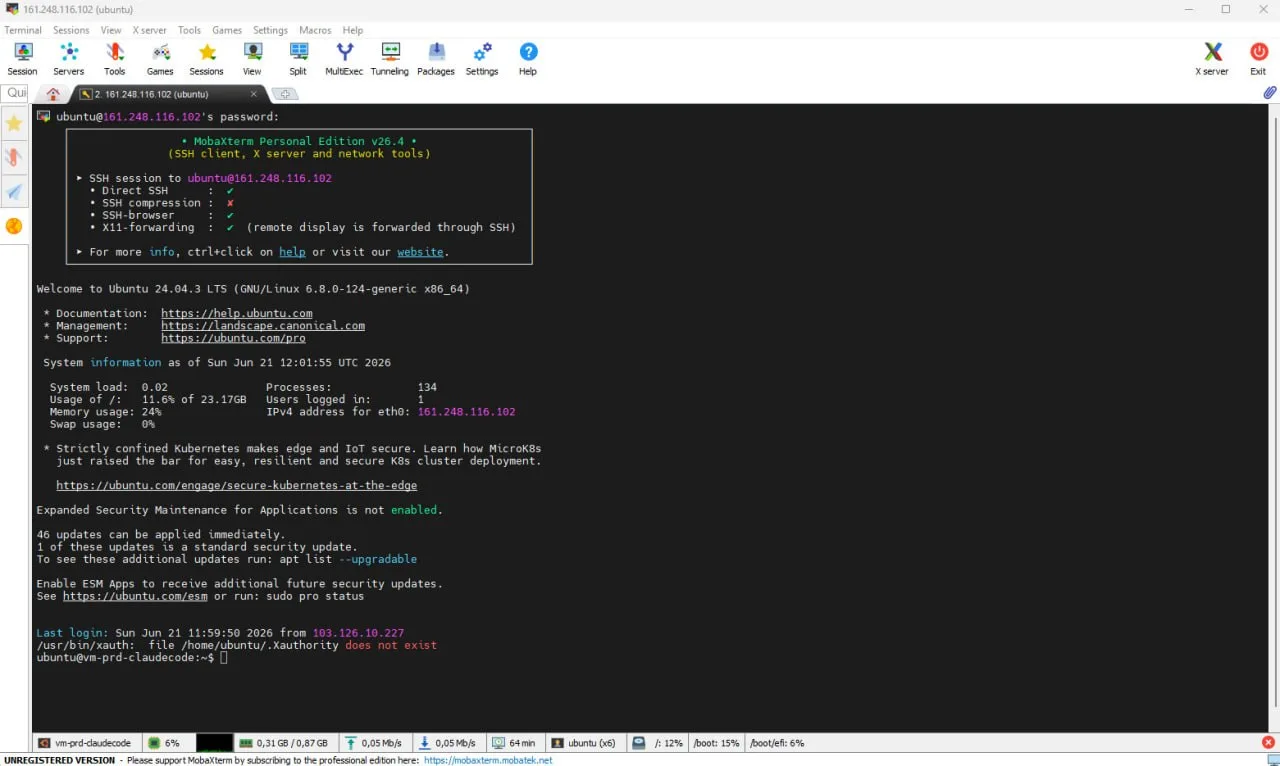
Task: Open the Settings gear toolbar icon
Action: (482, 59)
